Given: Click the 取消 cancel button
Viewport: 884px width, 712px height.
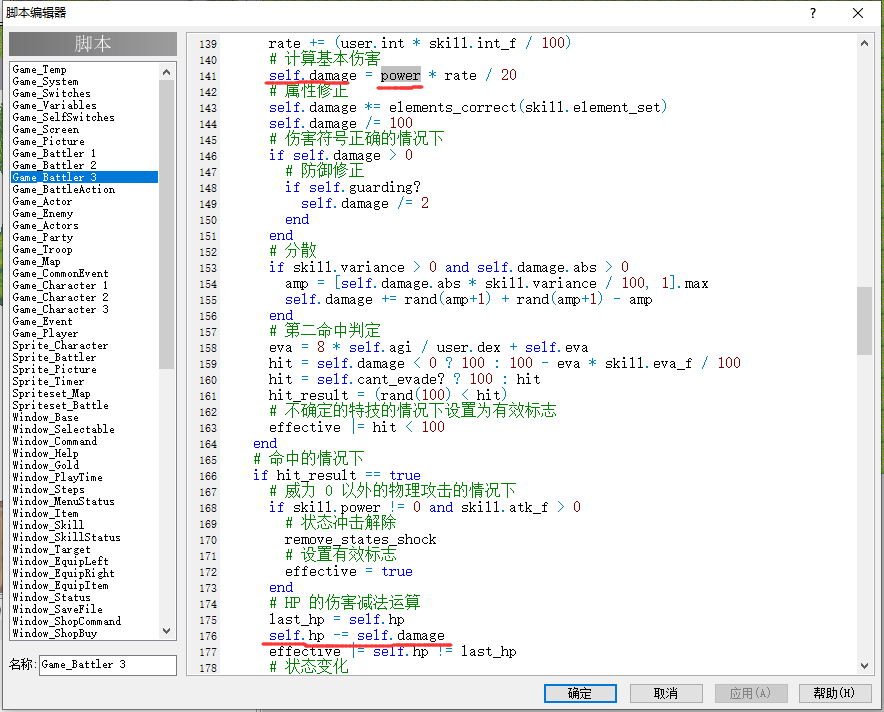Looking at the screenshot, I should pyautogui.click(x=666, y=693).
